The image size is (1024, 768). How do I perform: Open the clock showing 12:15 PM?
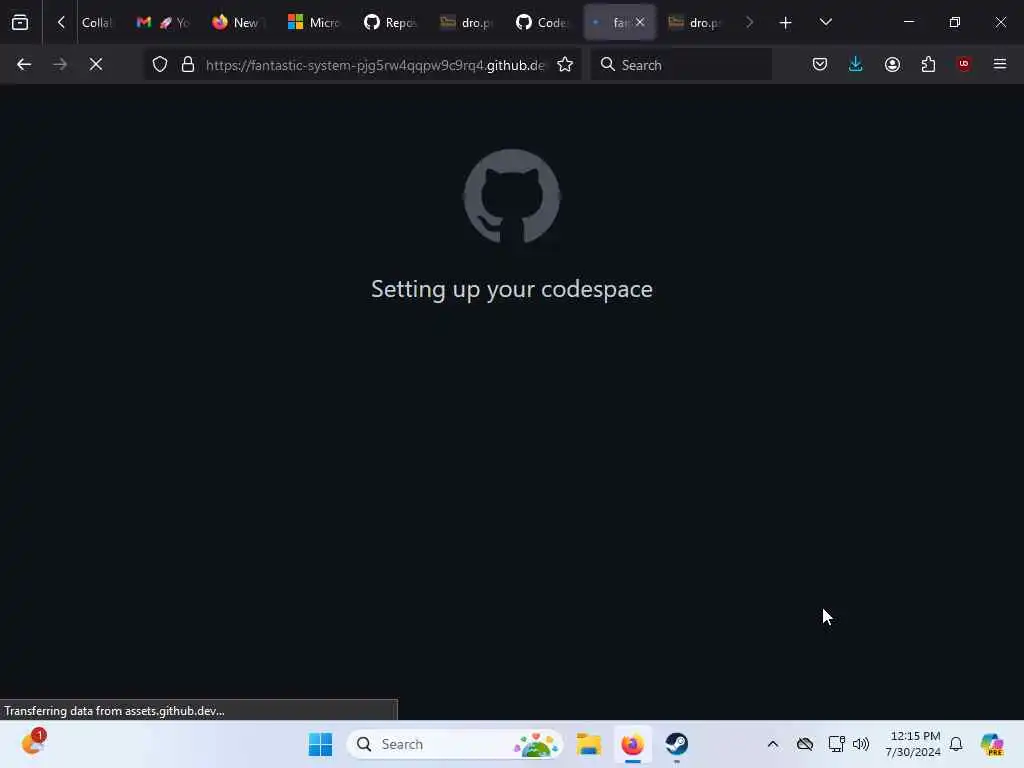point(913,744)
